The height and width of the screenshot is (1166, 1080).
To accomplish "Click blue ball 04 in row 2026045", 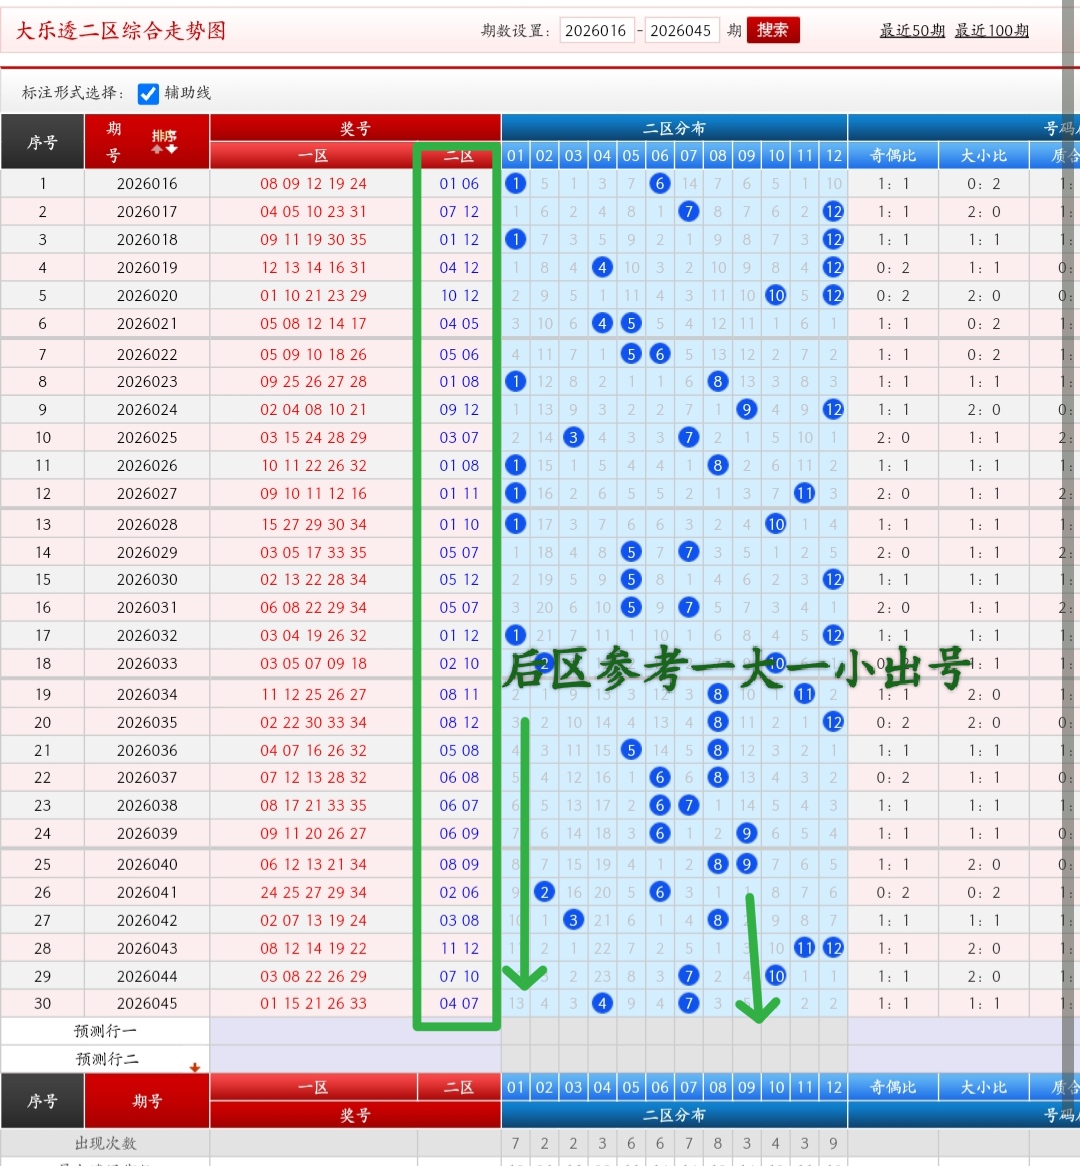I will pyautogui.click(x=602, y=1004).
